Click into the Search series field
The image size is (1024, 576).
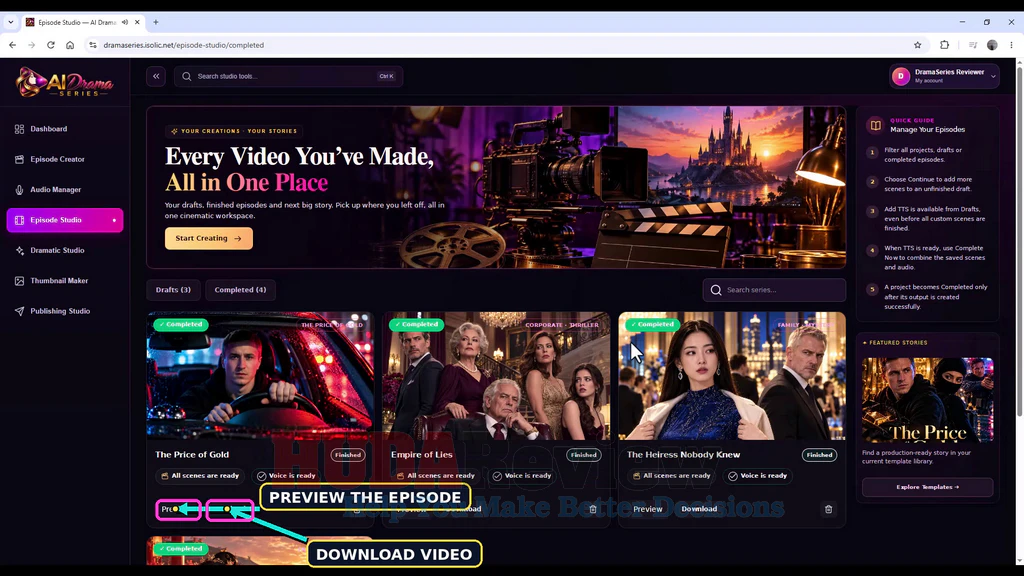[x=774, y=290]
